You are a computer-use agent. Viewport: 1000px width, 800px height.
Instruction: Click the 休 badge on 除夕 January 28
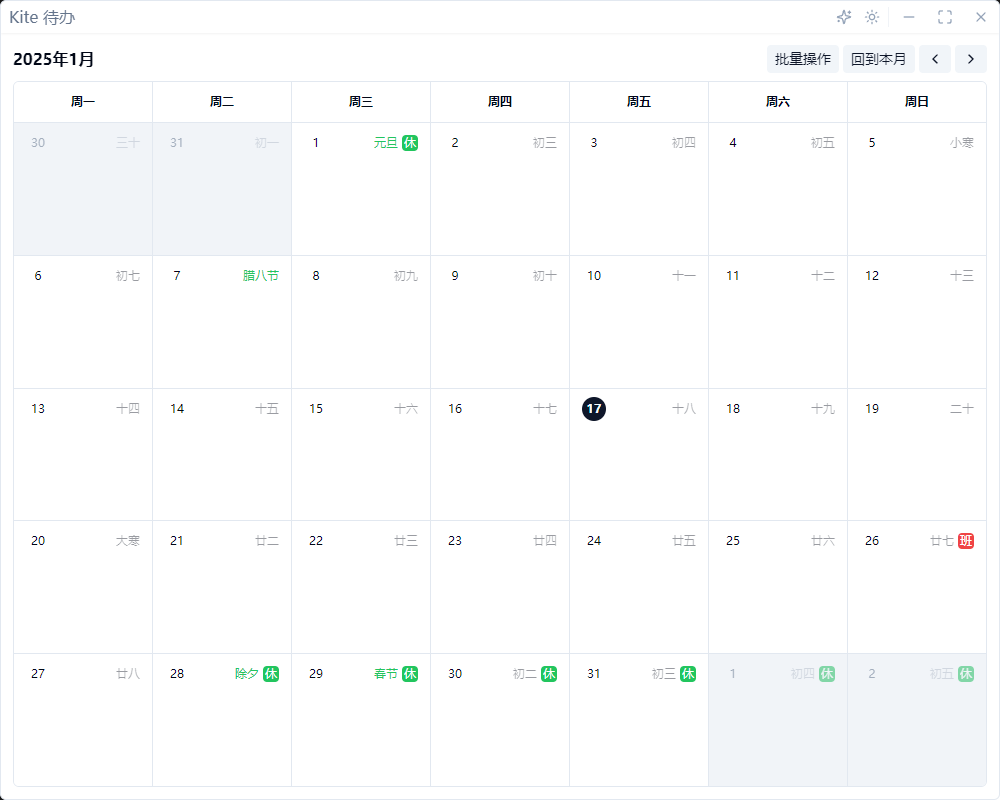(x=271, y=674)
